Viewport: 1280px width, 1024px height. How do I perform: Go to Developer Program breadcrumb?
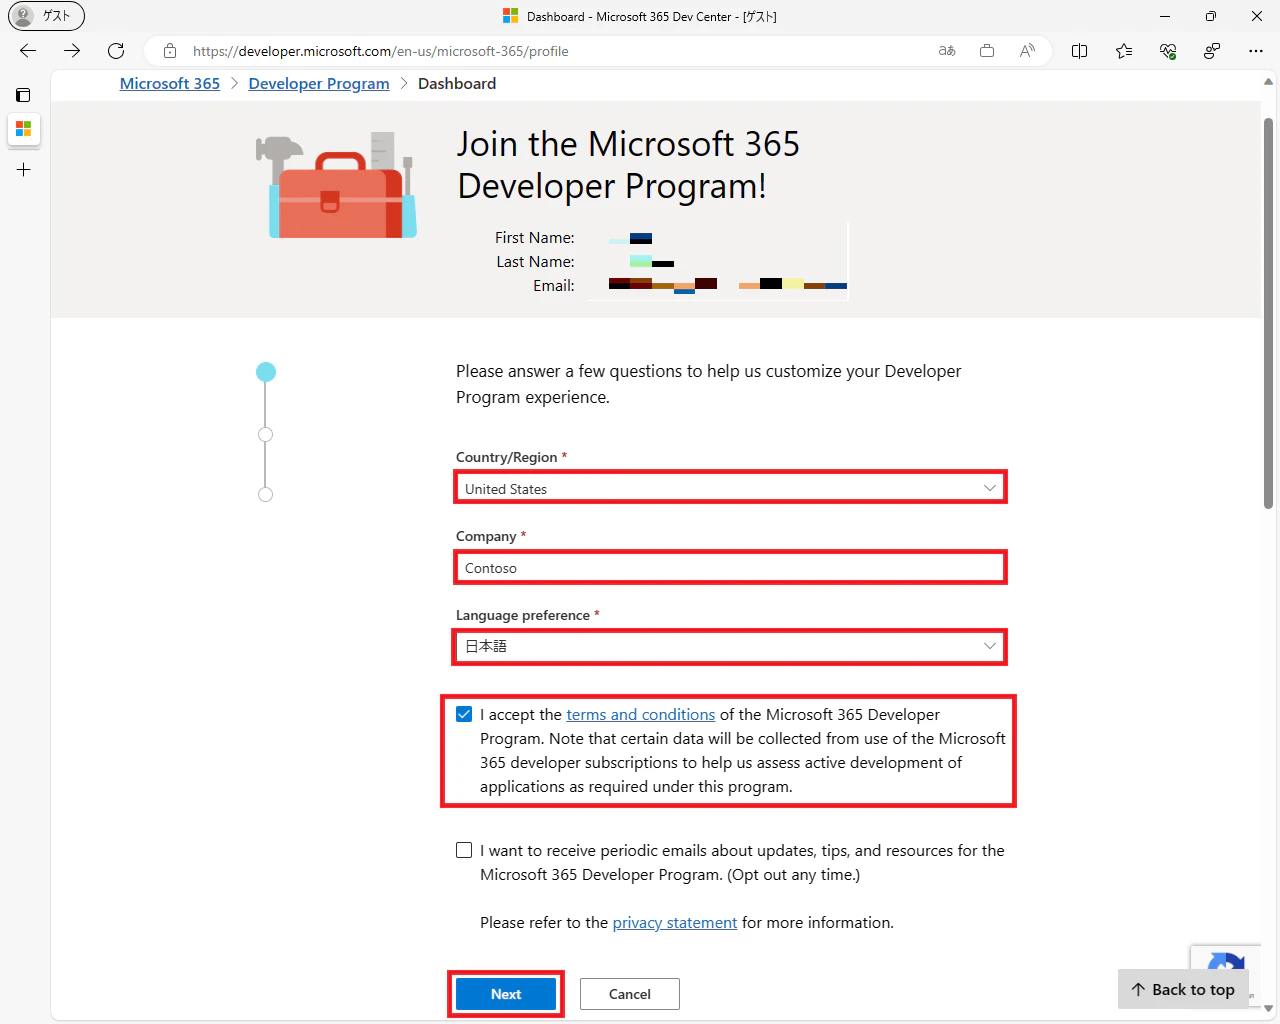(x=319, y=84)
